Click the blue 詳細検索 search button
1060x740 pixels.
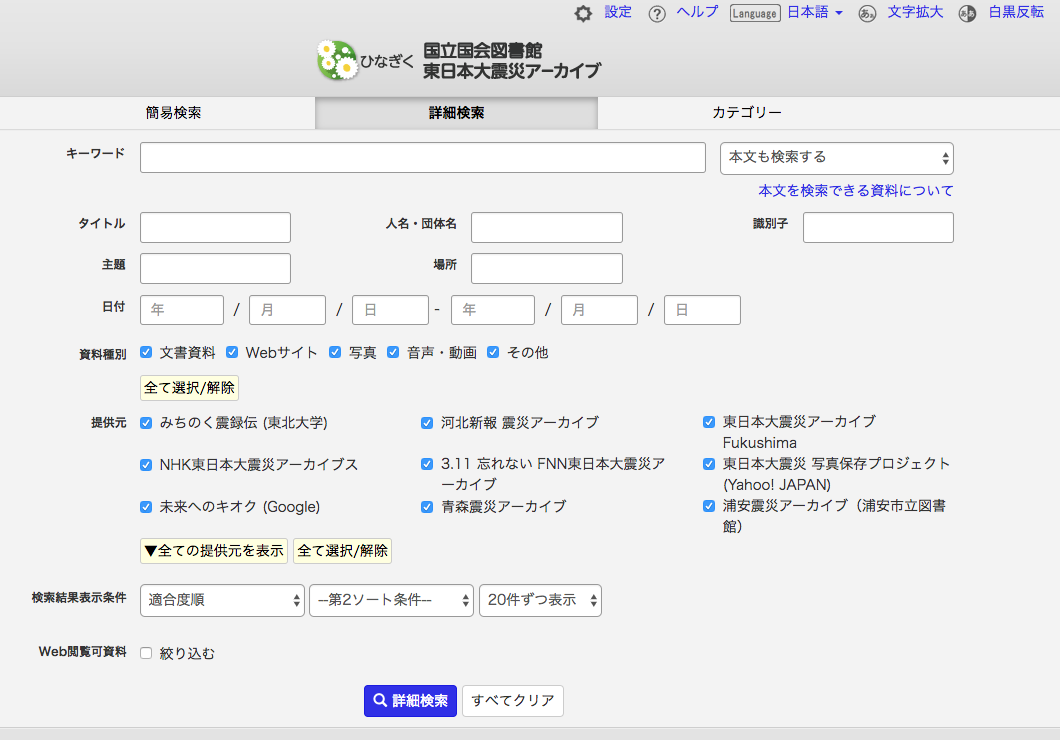(x=410, y=701)
